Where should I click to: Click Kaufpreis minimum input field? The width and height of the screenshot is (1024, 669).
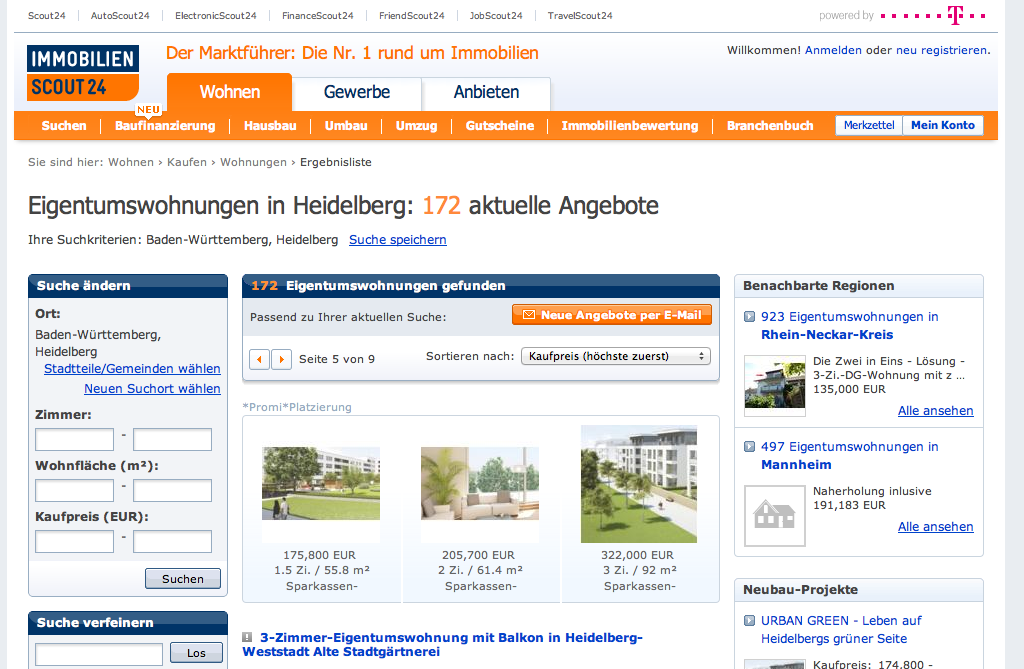pyautogui.click(x=74, y=542)
